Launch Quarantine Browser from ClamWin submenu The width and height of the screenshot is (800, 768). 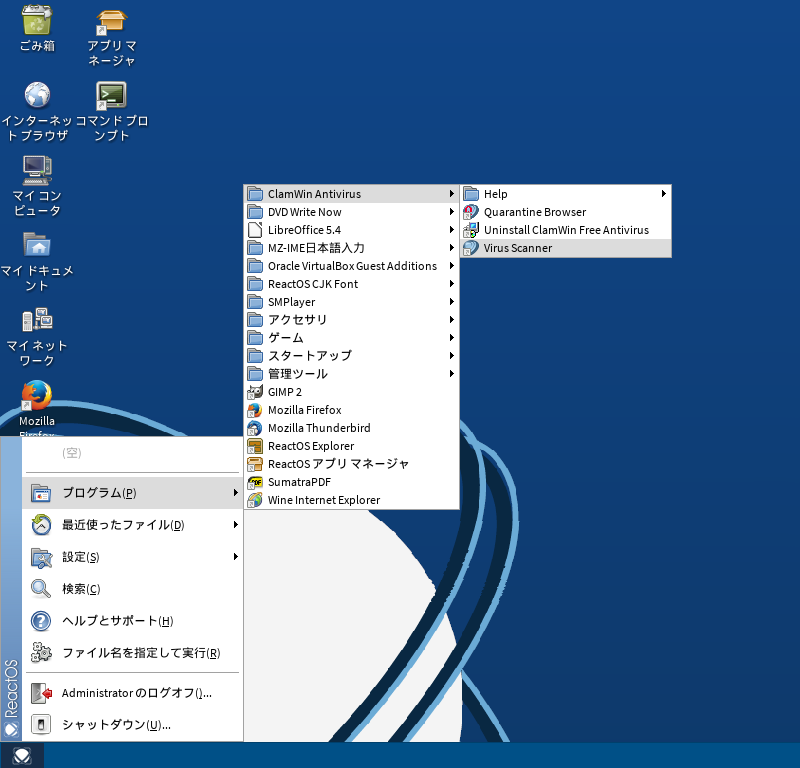coord(565,212)
